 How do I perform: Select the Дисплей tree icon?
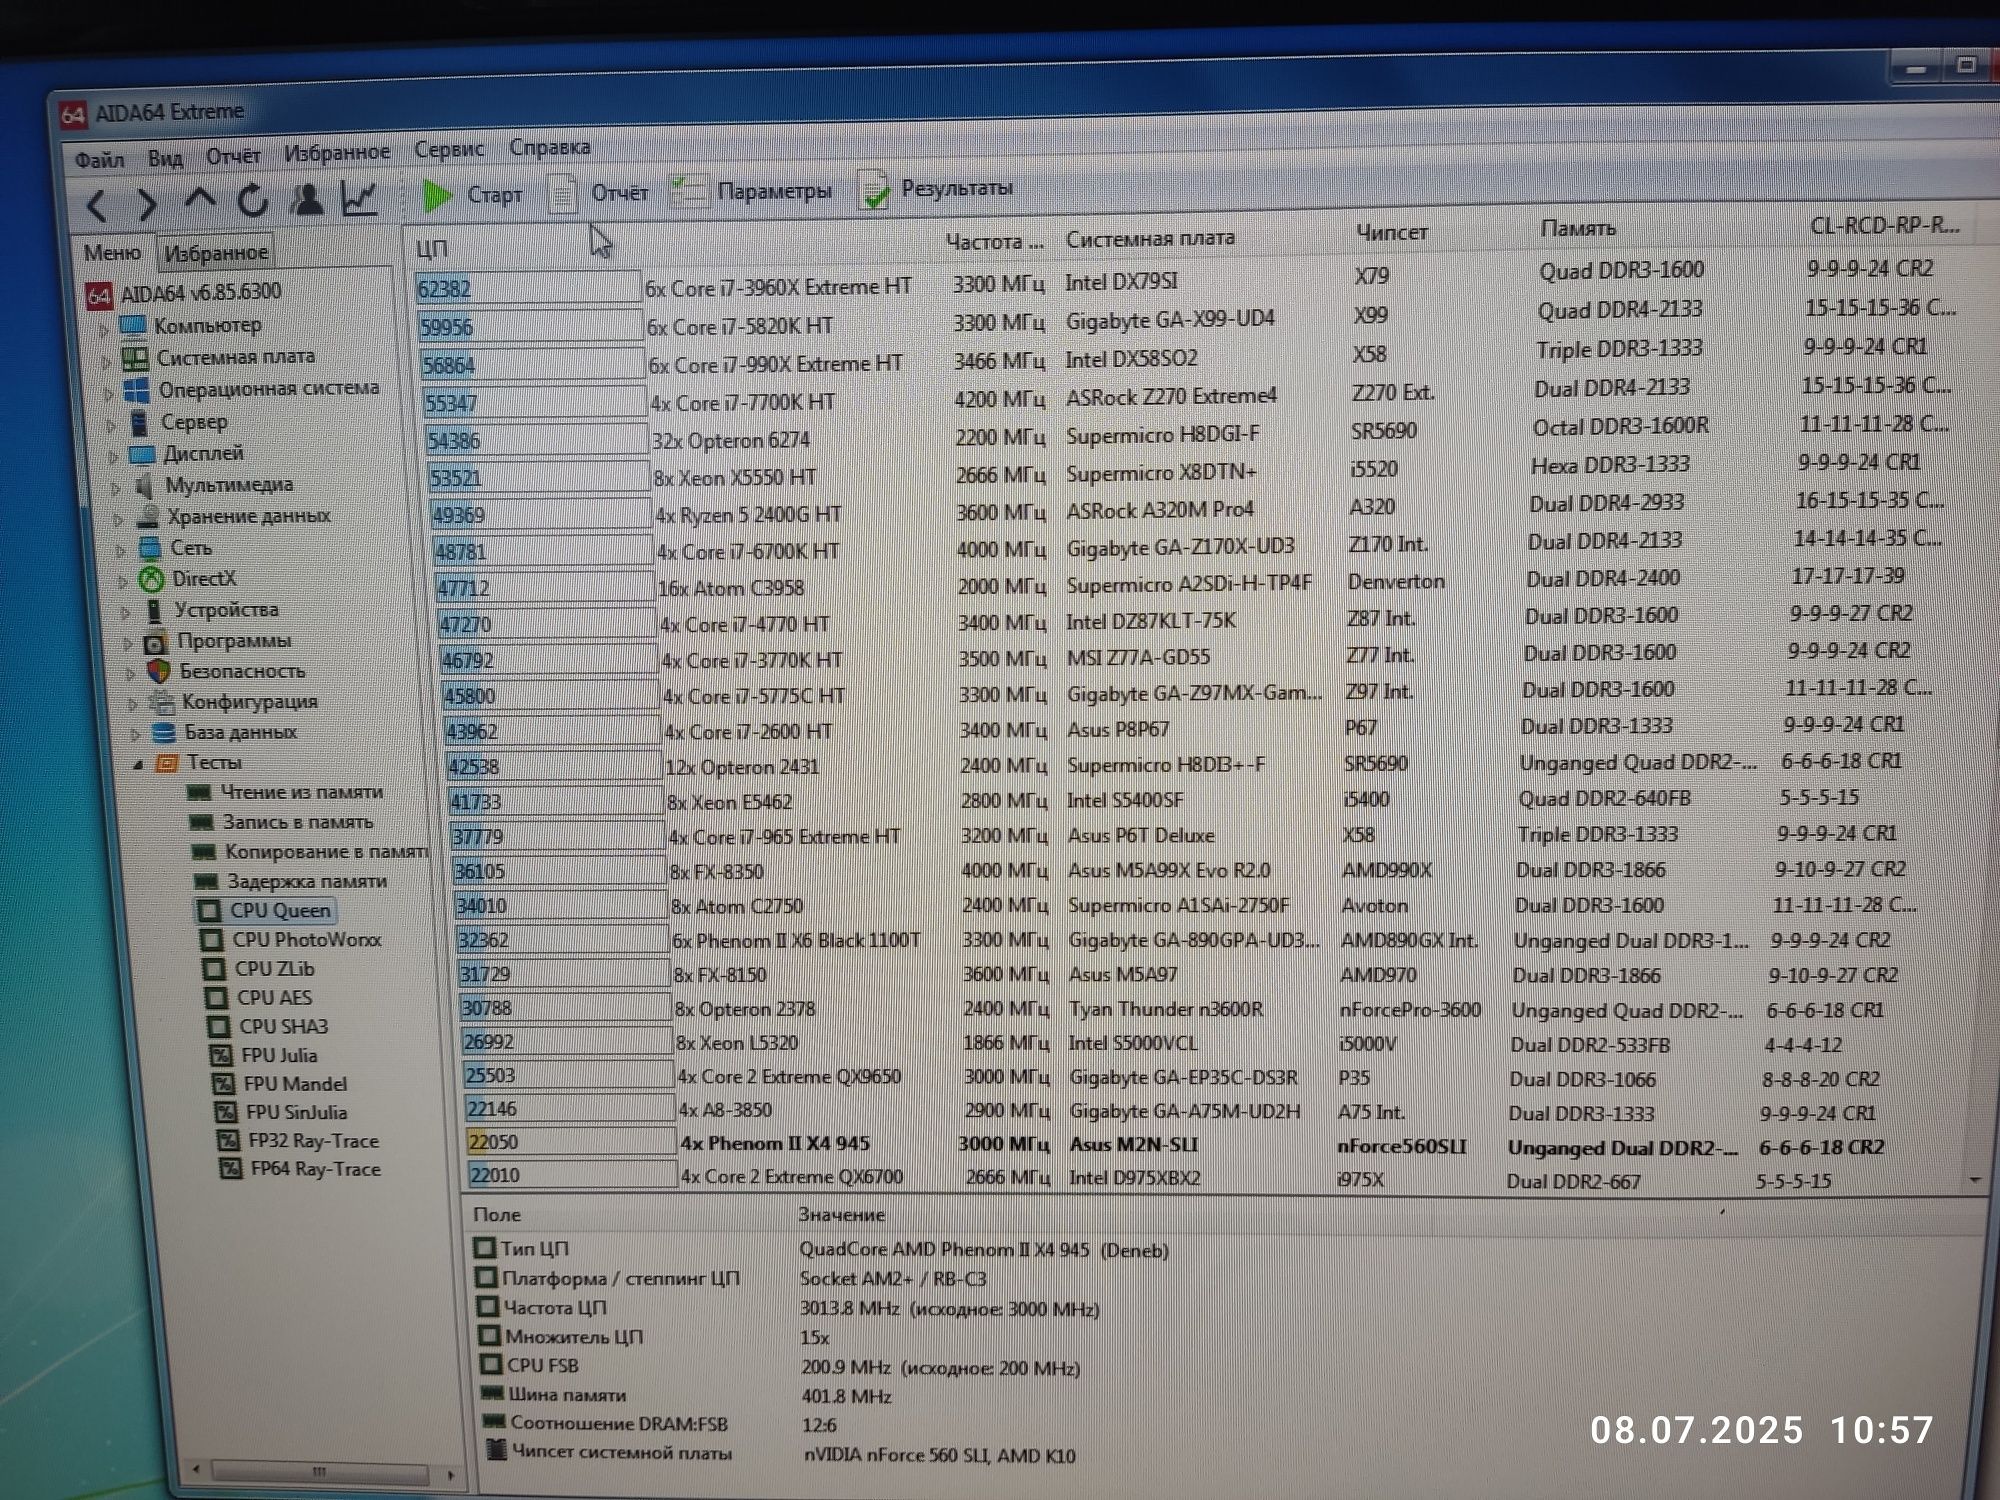(x=143, y=454)
